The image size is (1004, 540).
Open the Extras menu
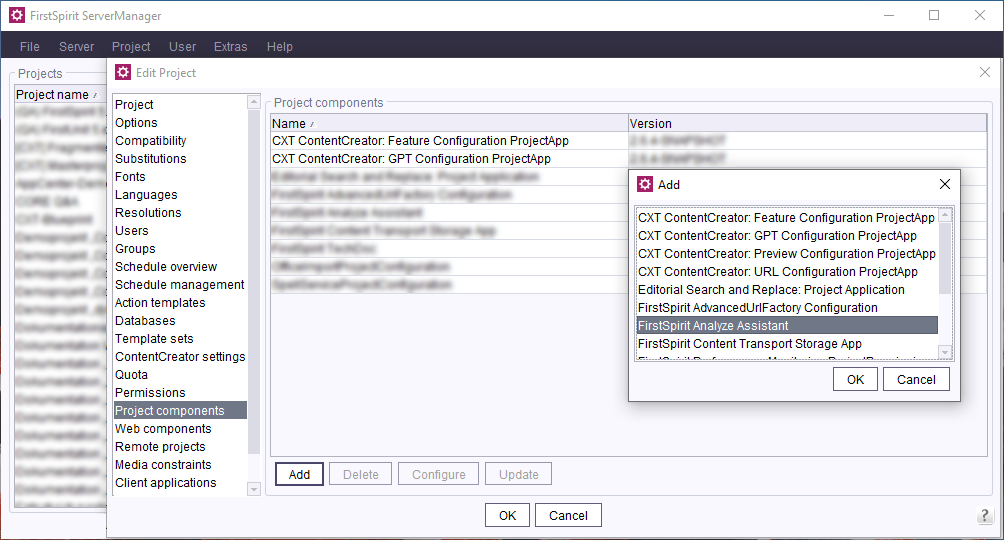pos(230,46)
